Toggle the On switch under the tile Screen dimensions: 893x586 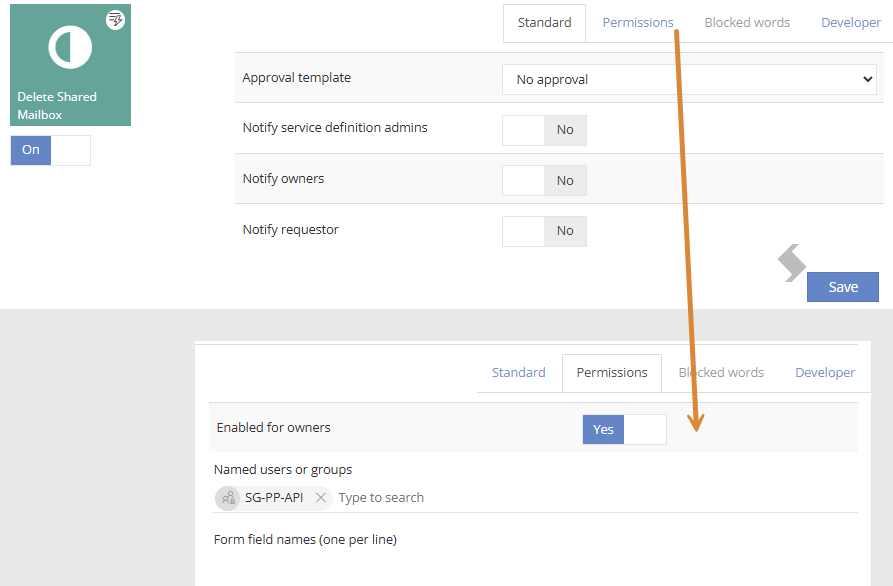(51, 150)
